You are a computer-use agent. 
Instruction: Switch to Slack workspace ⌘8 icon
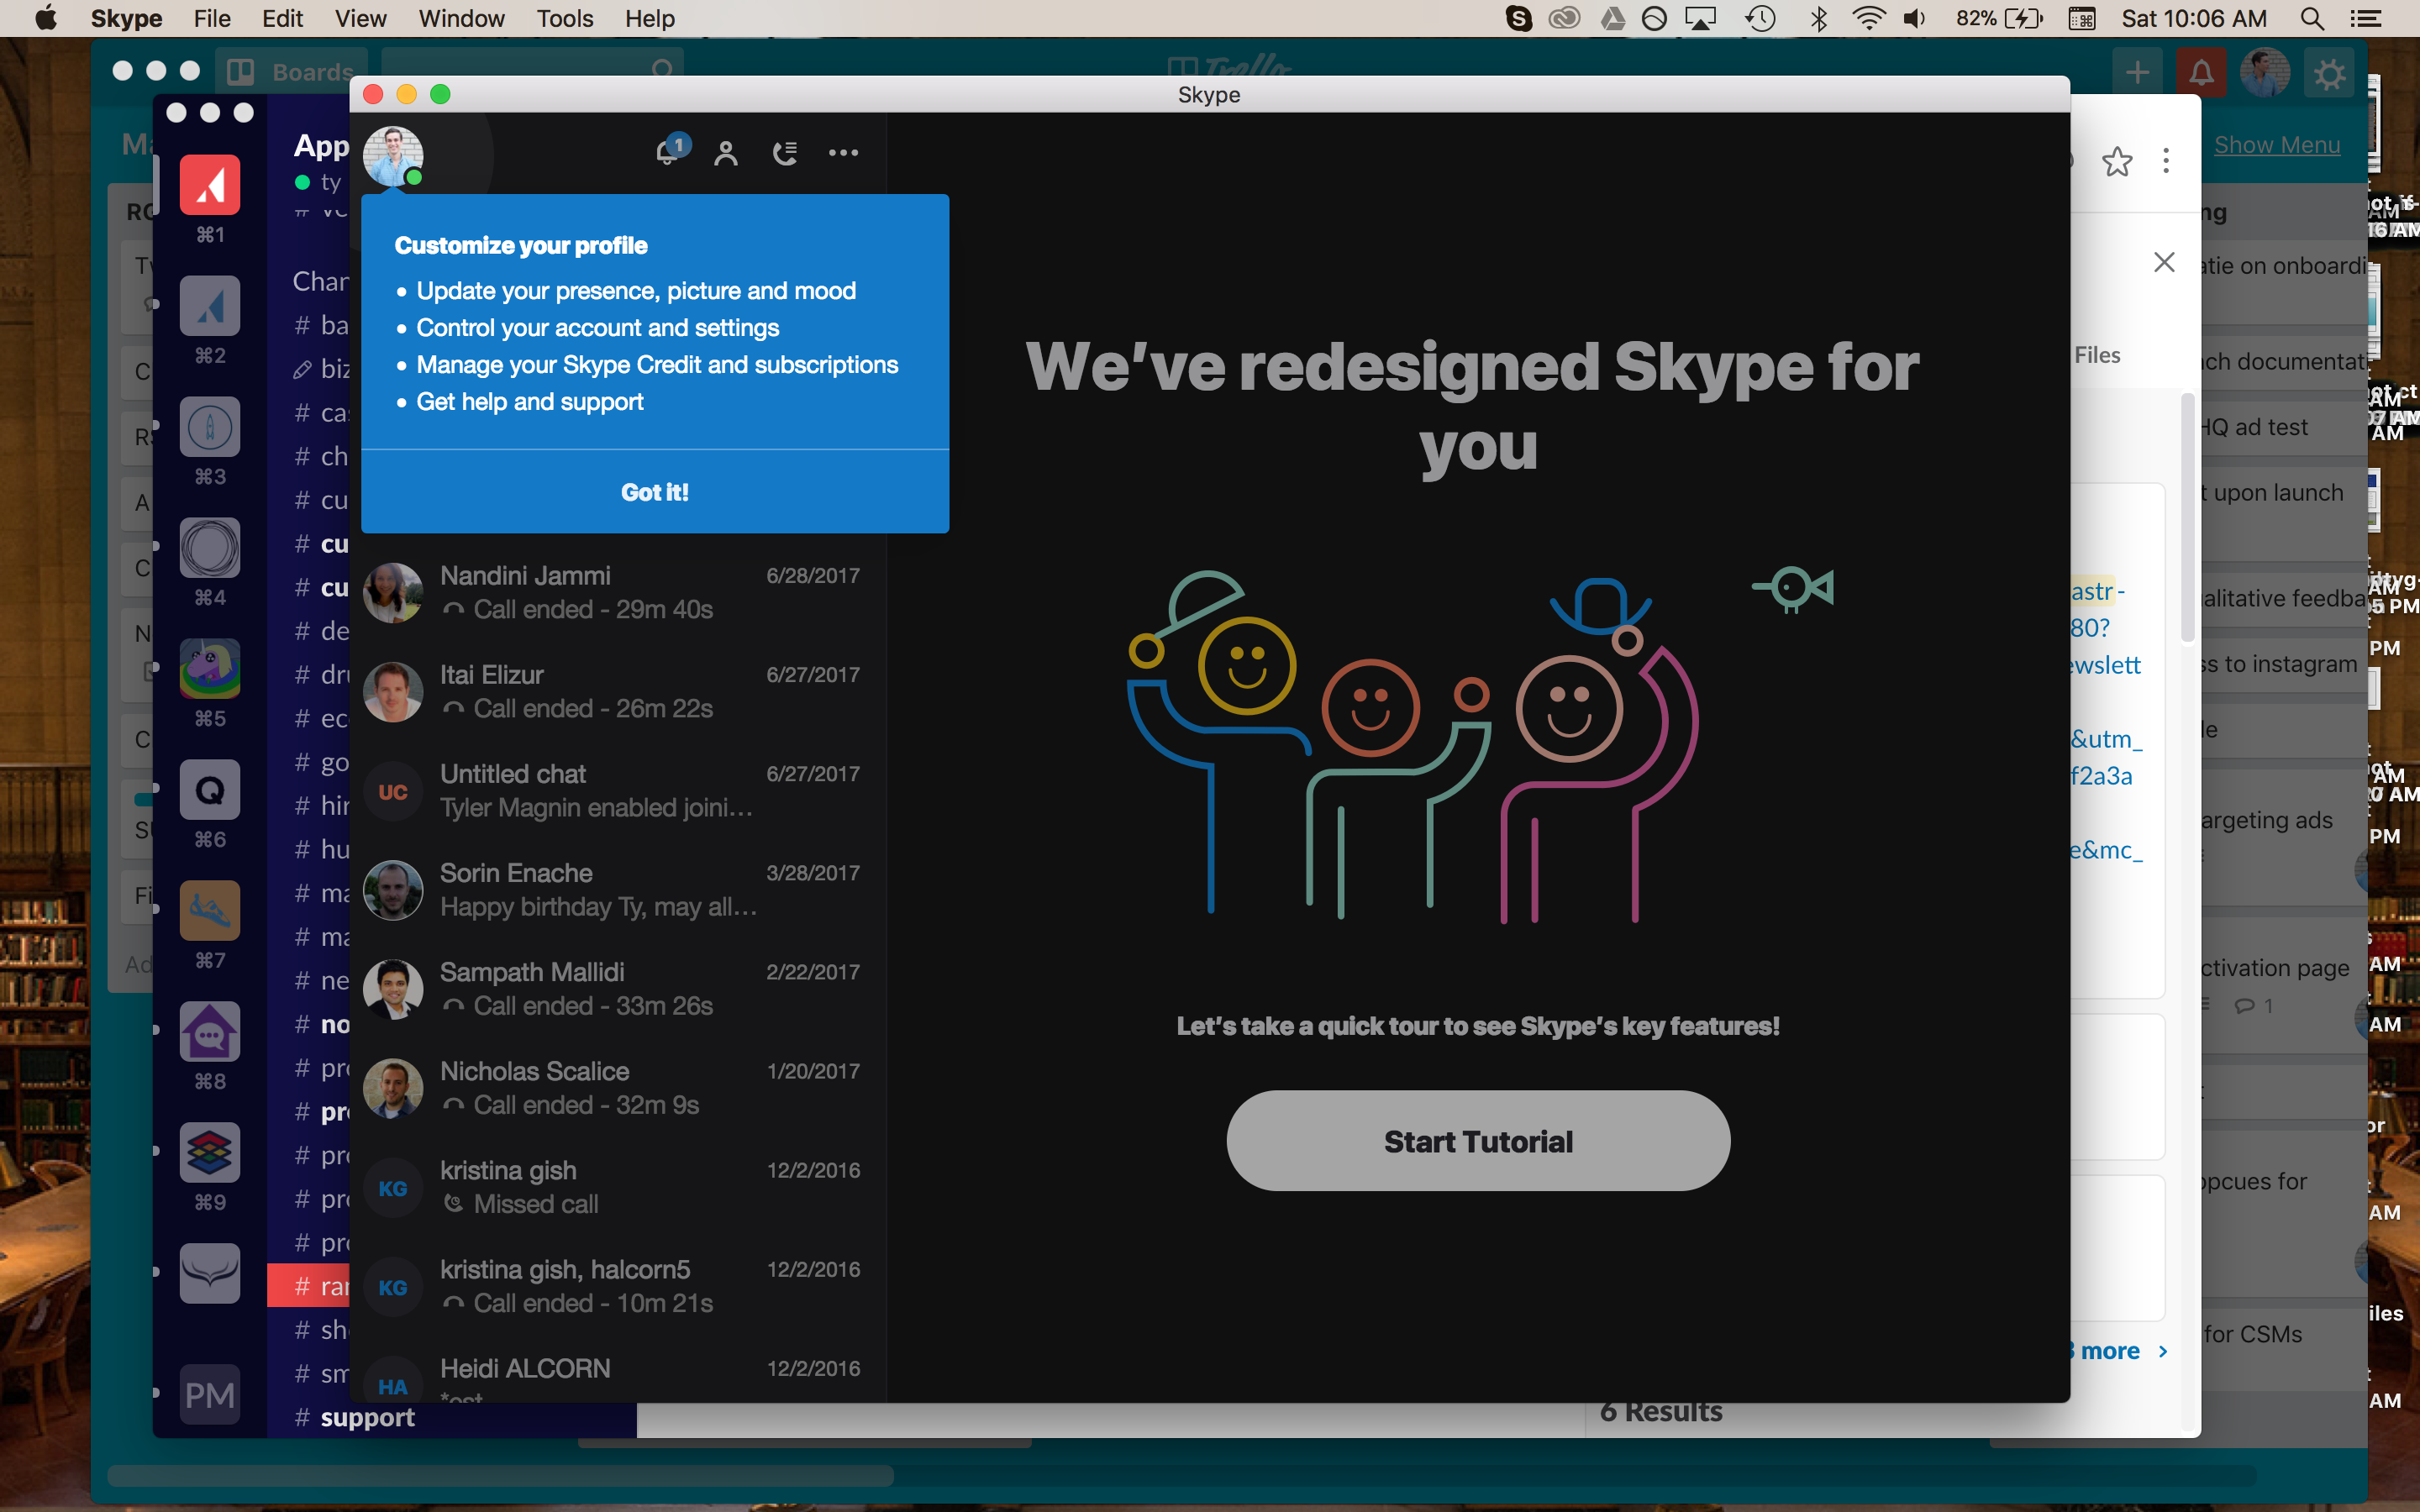210,1032
